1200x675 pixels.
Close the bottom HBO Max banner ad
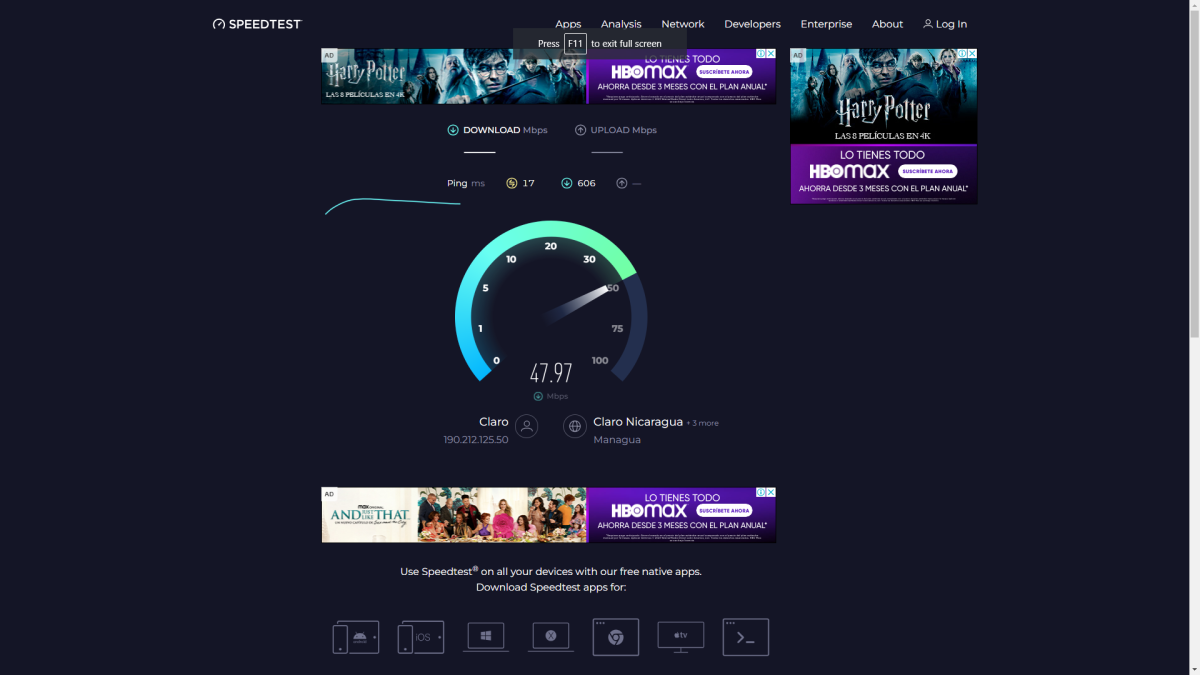coord(771,493)
